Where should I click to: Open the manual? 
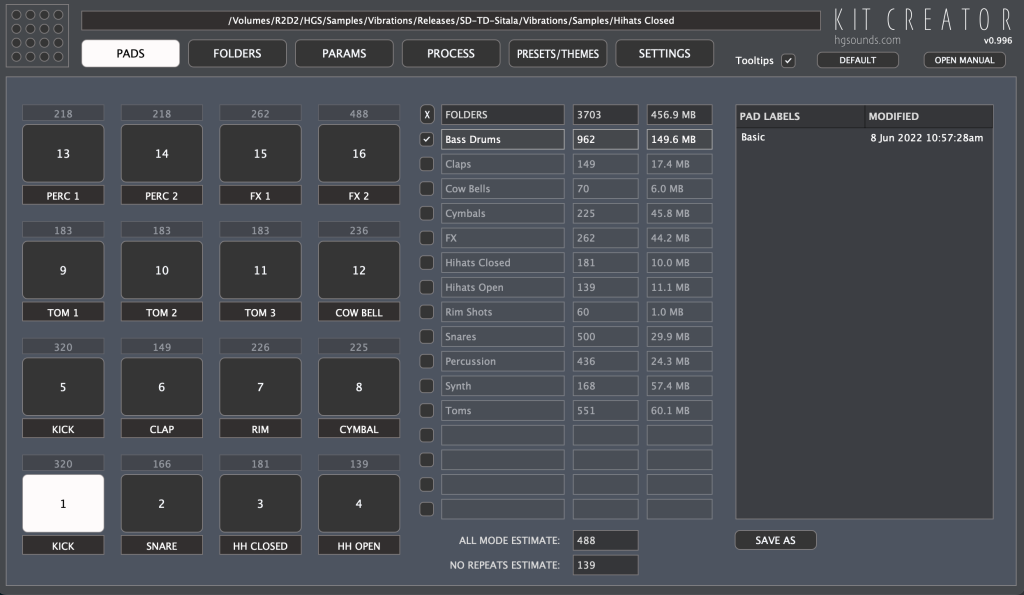click(966, 60)
